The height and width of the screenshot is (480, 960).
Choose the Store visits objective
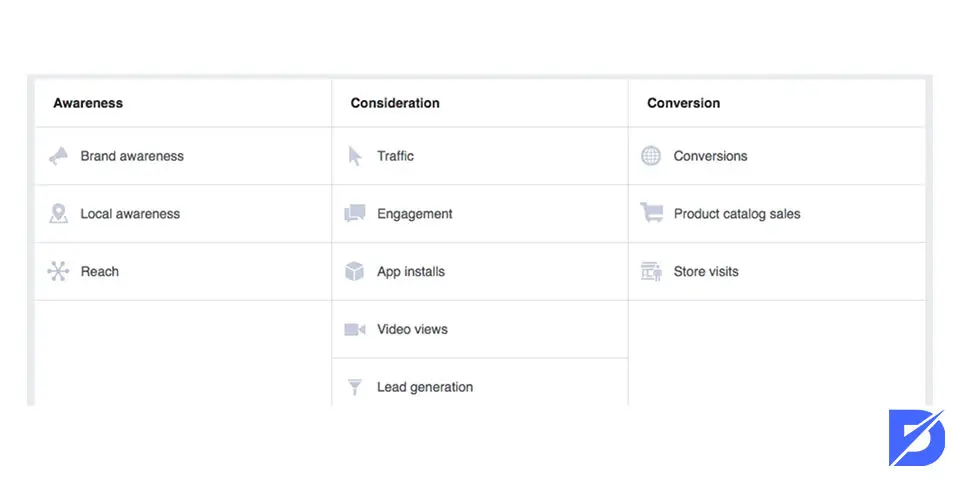(x=706, y=271)
